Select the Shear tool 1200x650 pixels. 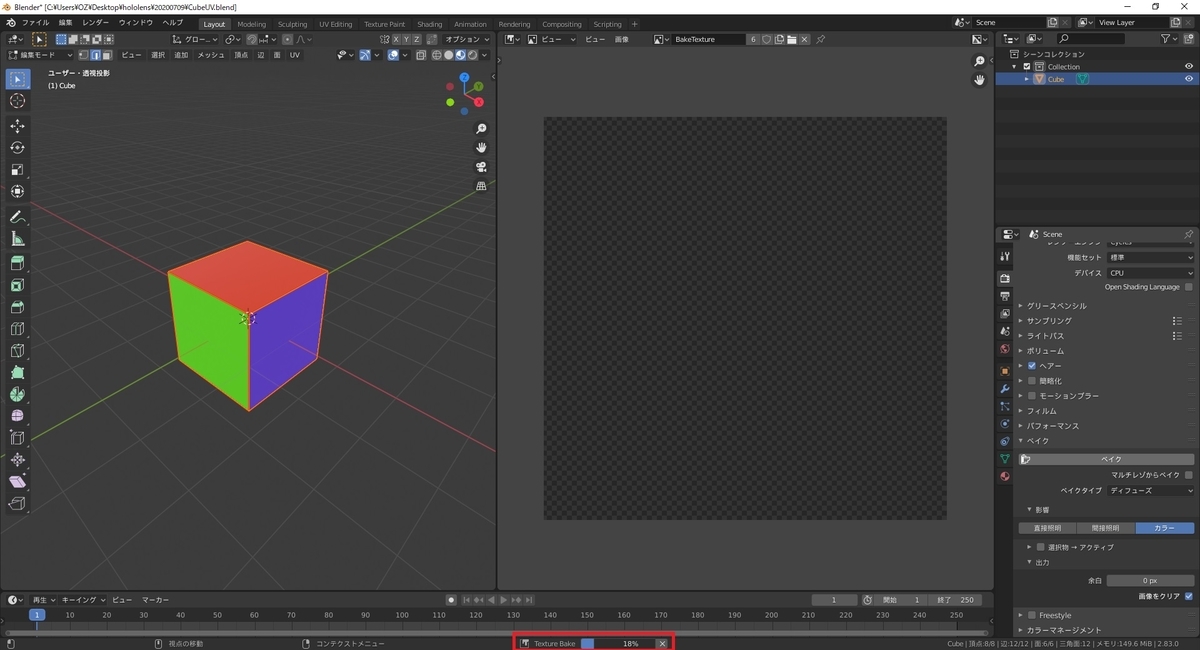click(17, 482)
